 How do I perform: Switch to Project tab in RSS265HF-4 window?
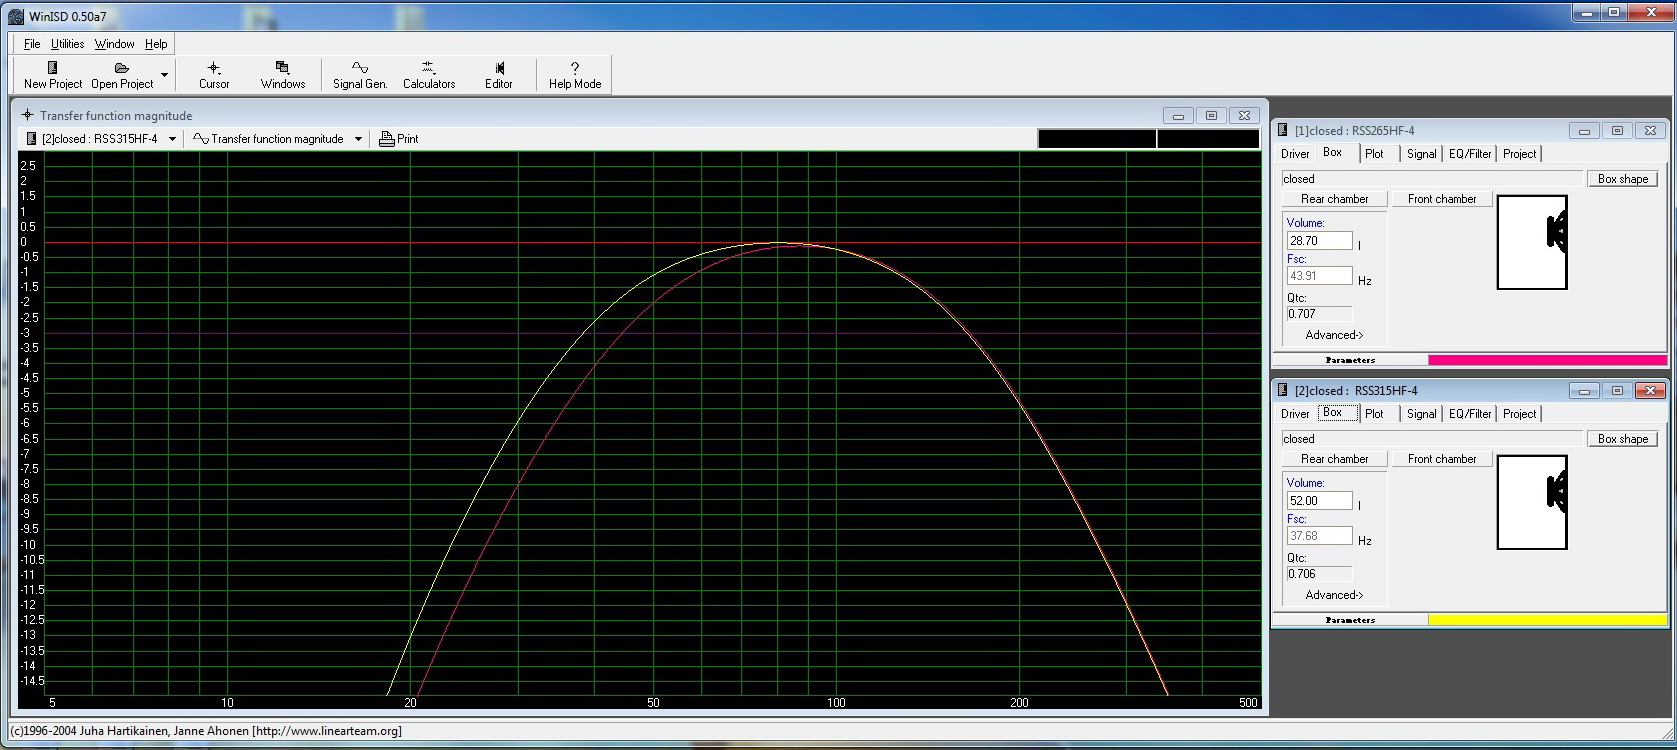(x=1519, y=154)
